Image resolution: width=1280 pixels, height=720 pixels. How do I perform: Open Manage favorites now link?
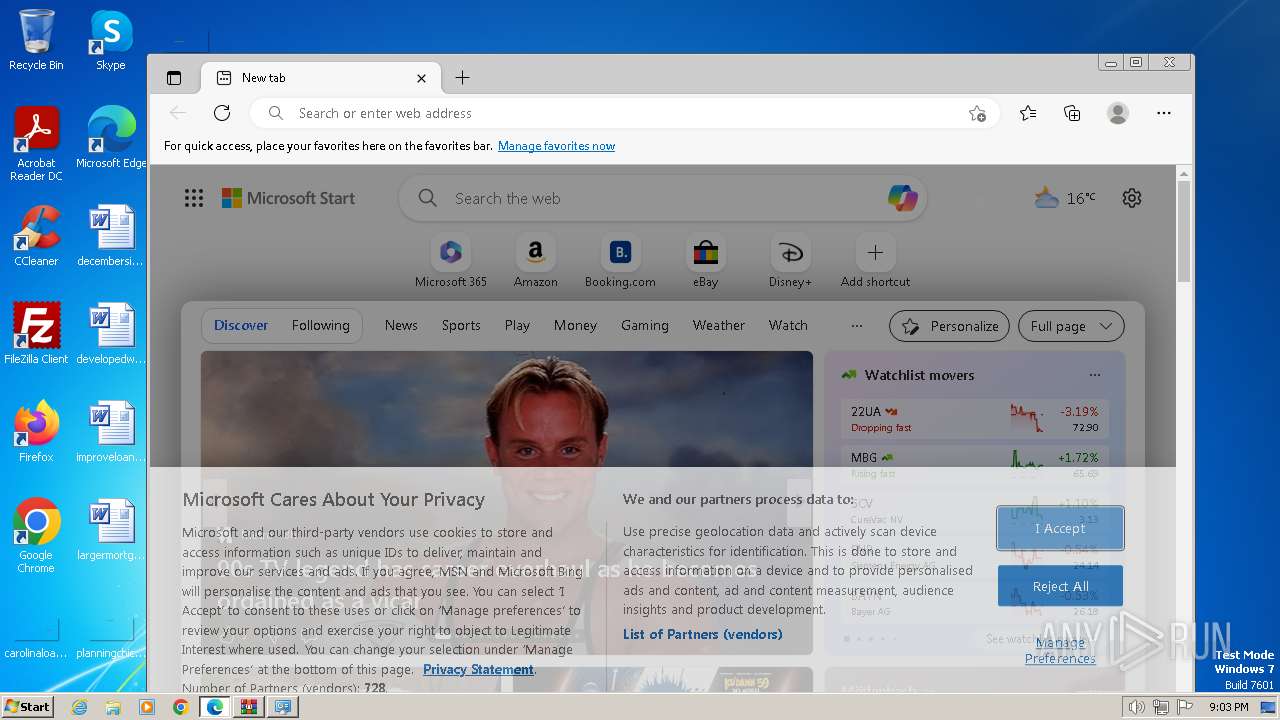pyautogui.click(x=556, y=146)
